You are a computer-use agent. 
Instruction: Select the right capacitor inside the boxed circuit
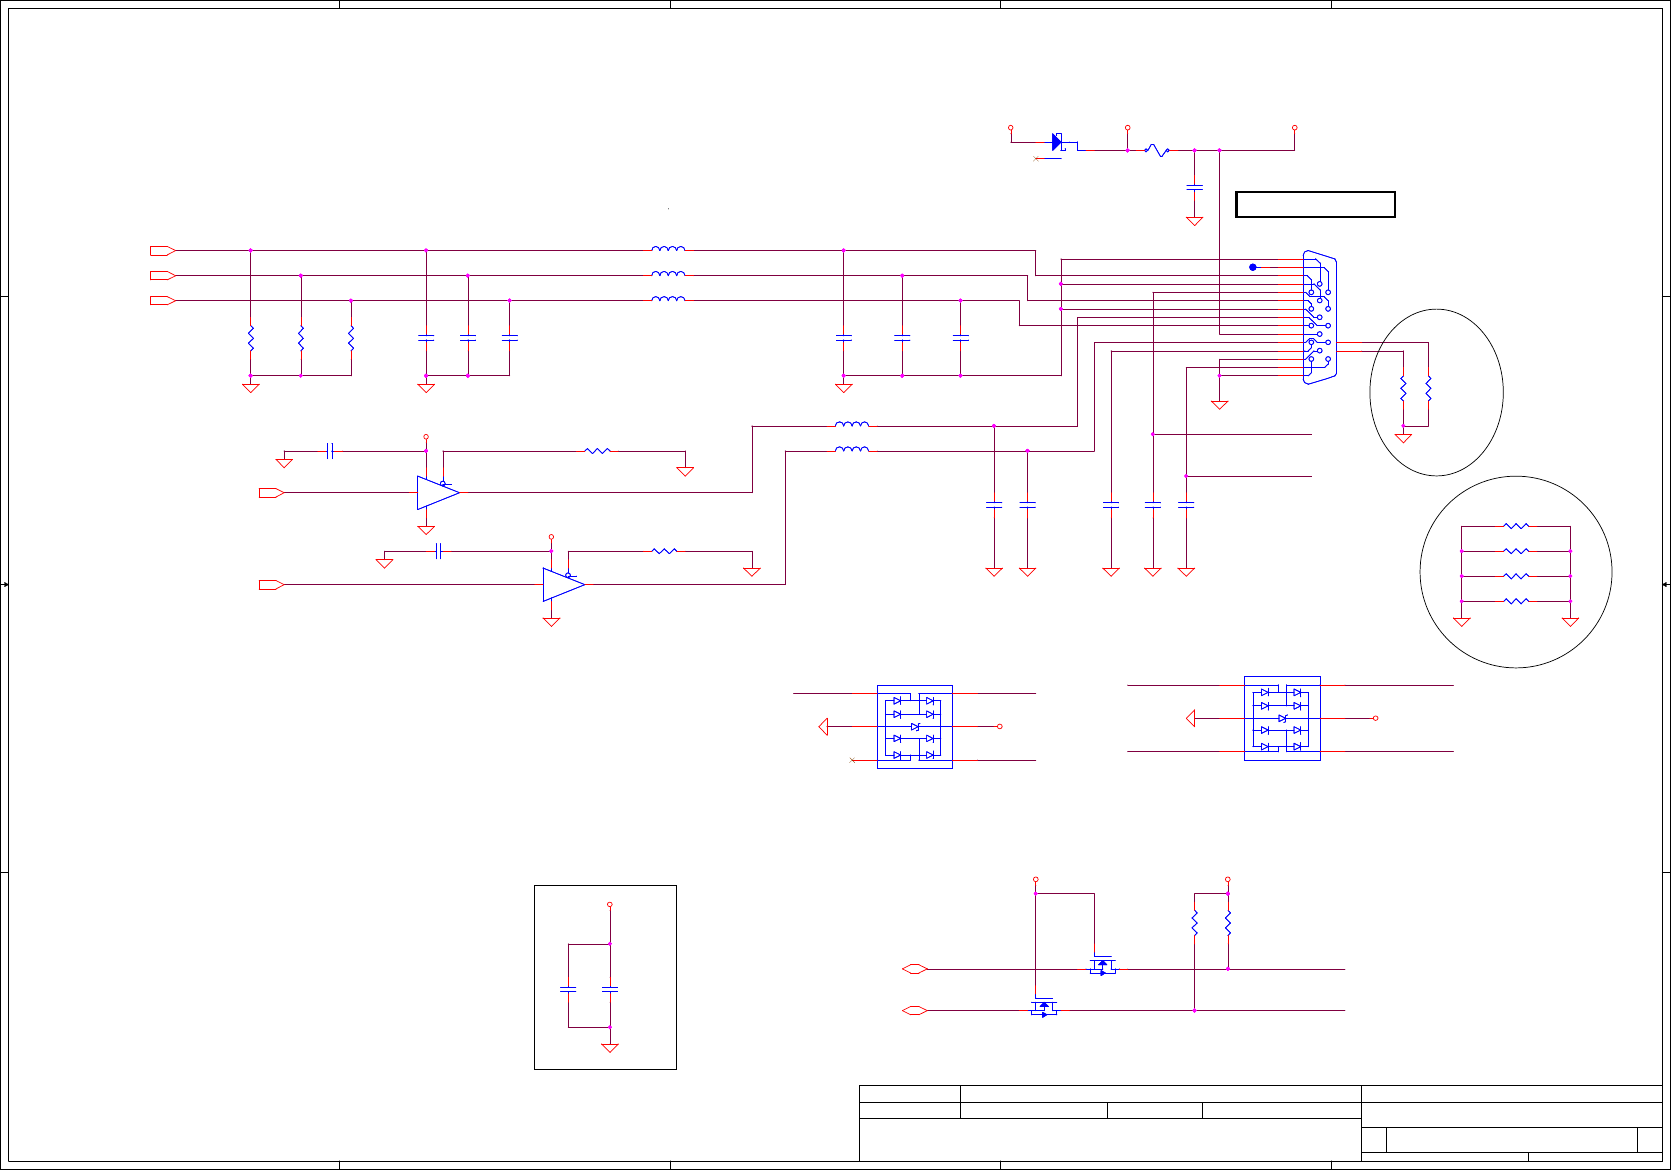pos(610,989)
